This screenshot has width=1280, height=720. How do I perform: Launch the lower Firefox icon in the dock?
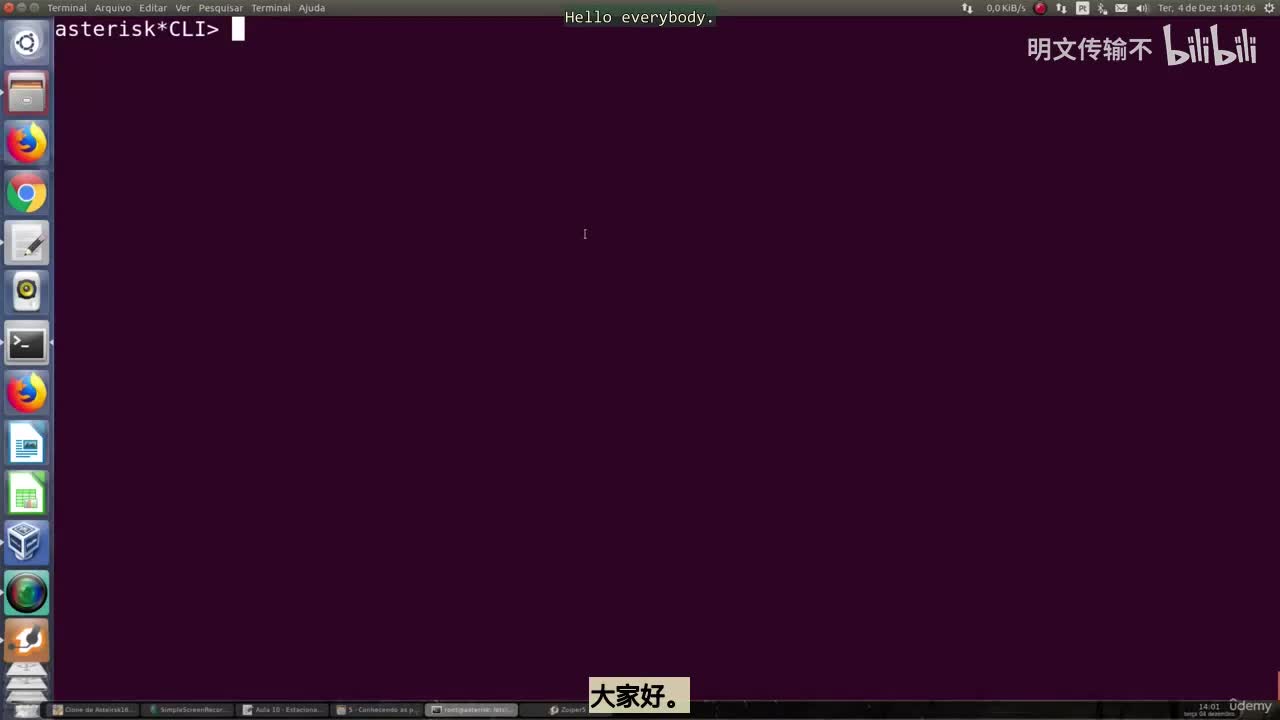[x=27, y=393]
